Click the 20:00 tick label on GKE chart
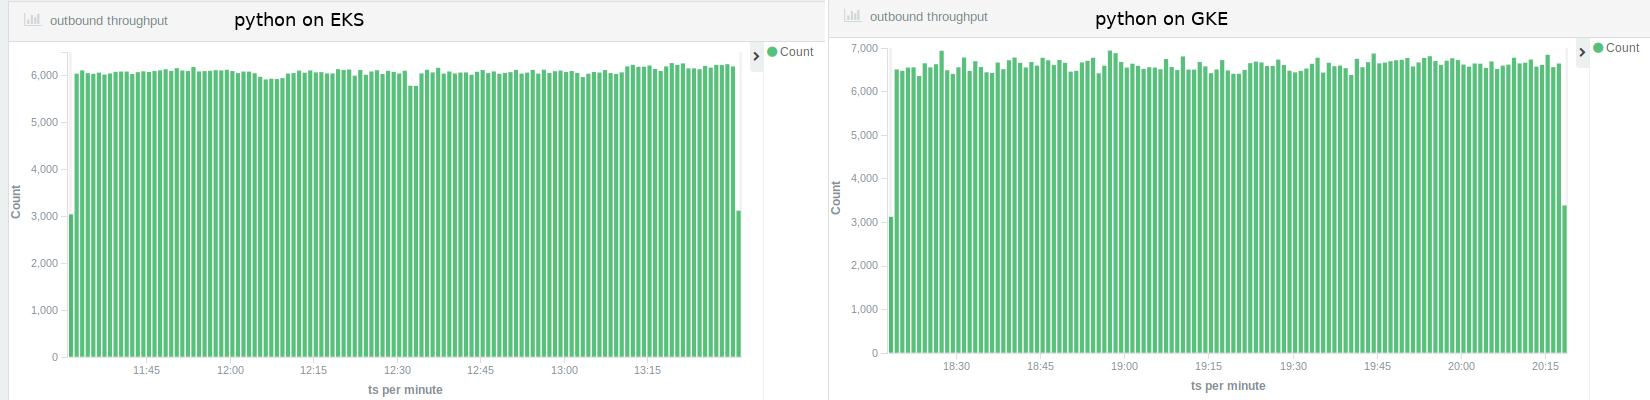The image size is (1650, 400). 1461,366
